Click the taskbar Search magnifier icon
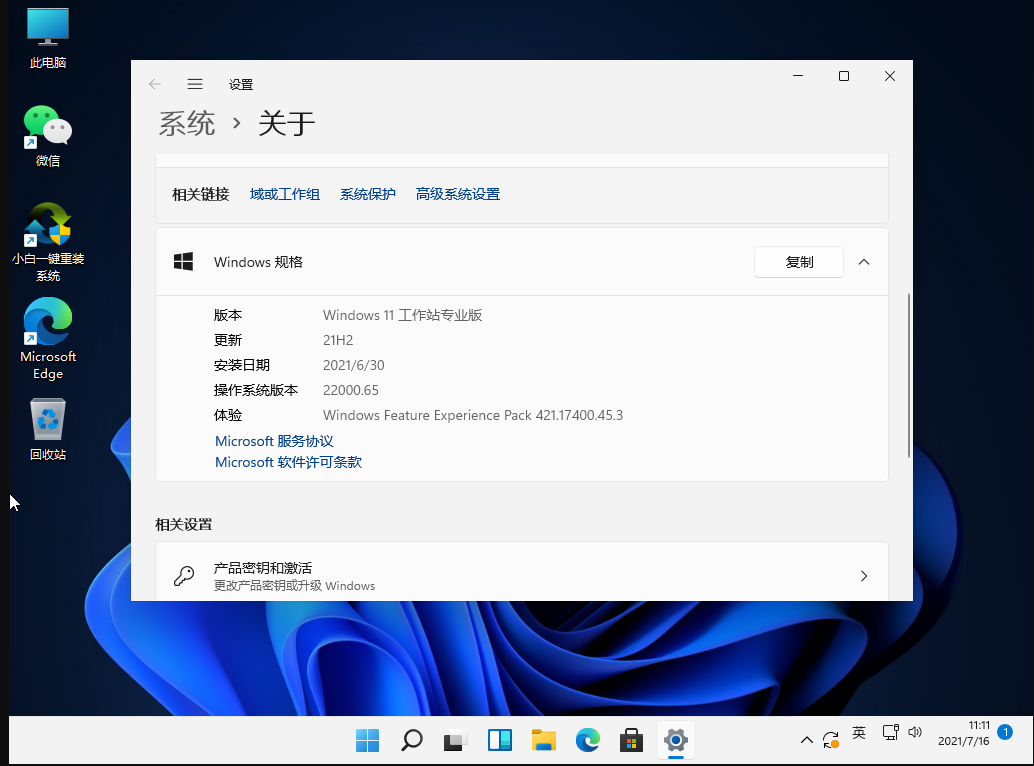Viewport: 1034px width, 766px height. (411, 740)
